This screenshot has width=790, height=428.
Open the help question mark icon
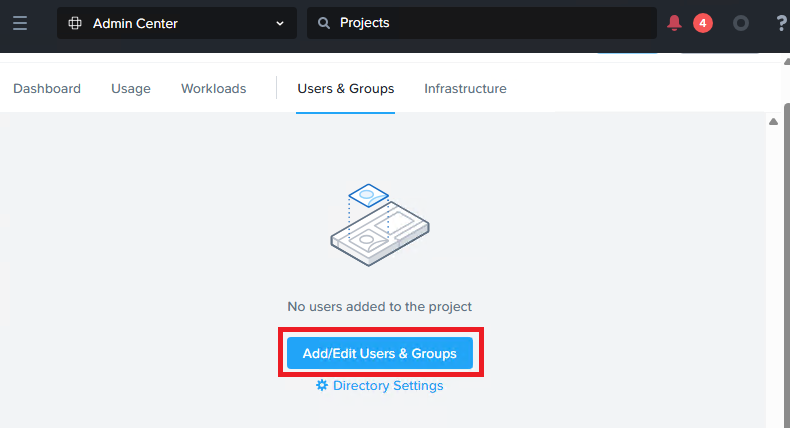pyautogui.click(x=781, y=23)
